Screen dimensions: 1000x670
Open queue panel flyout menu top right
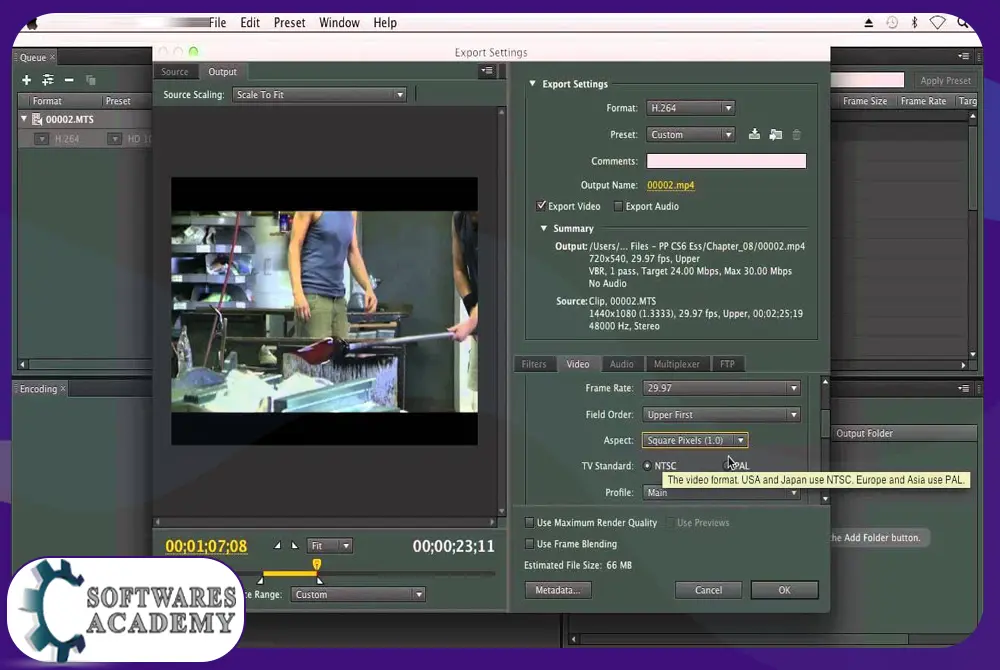click(x=964, y=56)
